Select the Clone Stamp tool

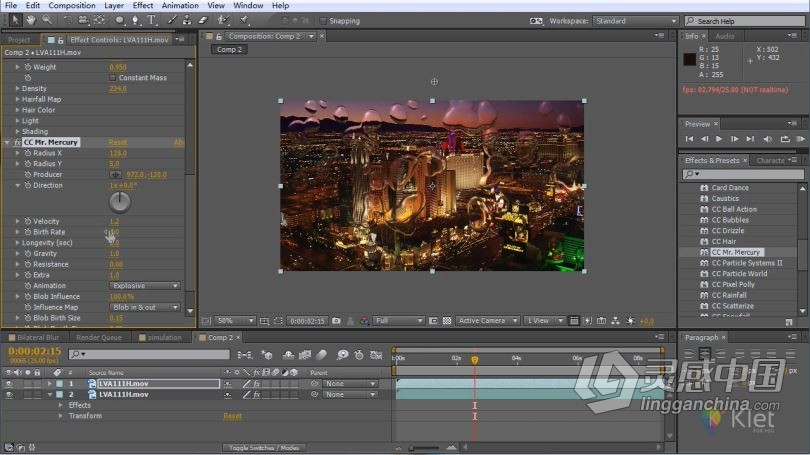click(187, 20)
